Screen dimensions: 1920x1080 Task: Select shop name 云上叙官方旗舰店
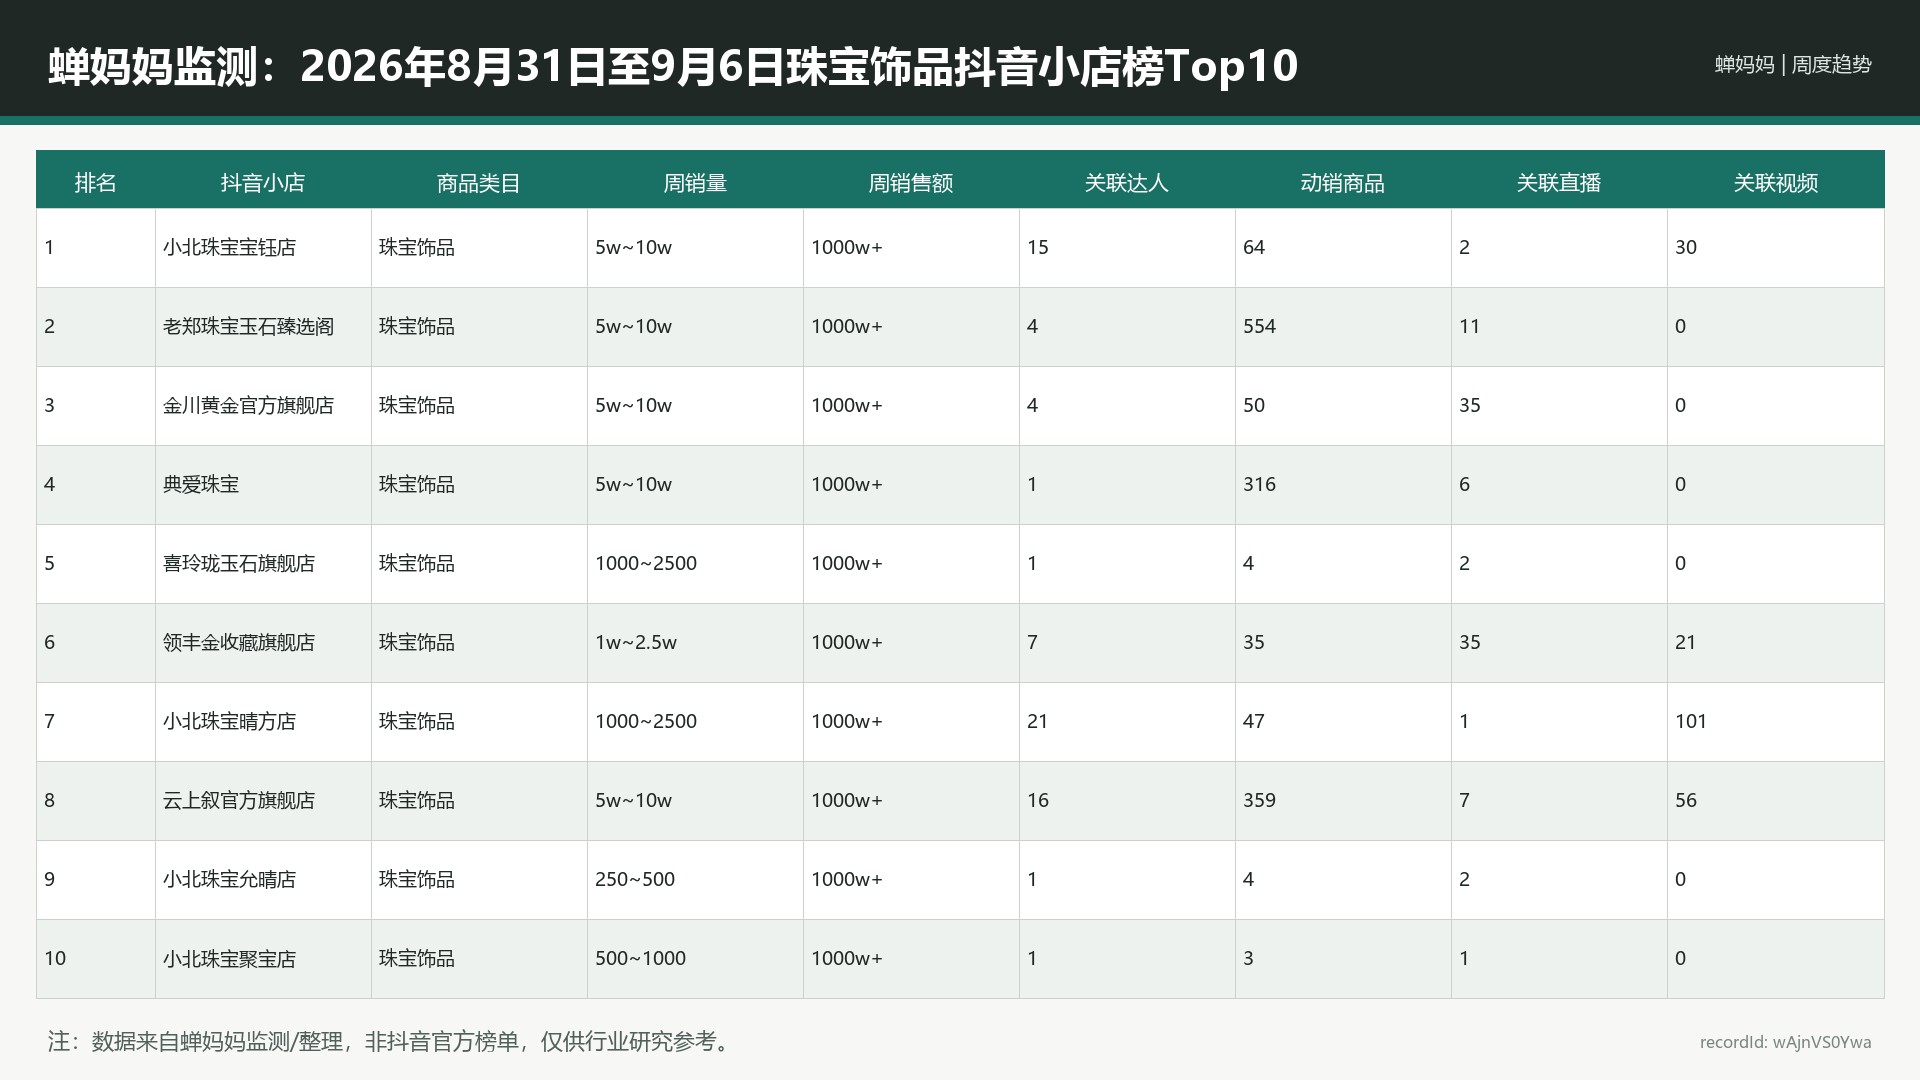[239, 800]
